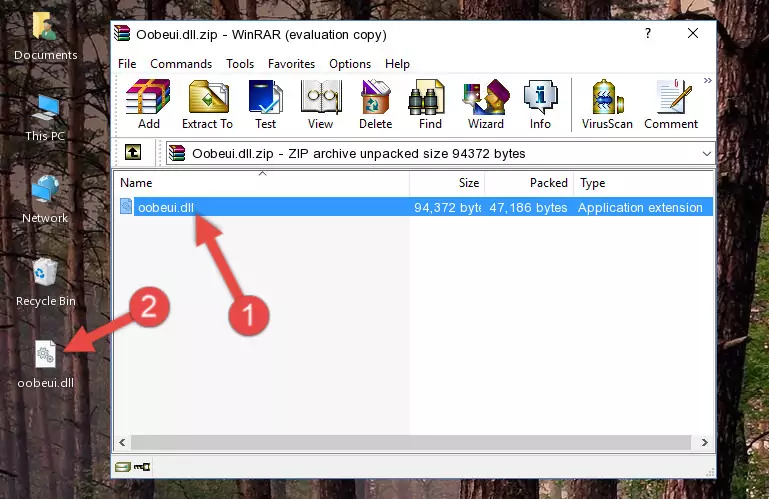769x499 pixels.
Task: Click the Delete toolbar icon
Action: pos(376,105)
